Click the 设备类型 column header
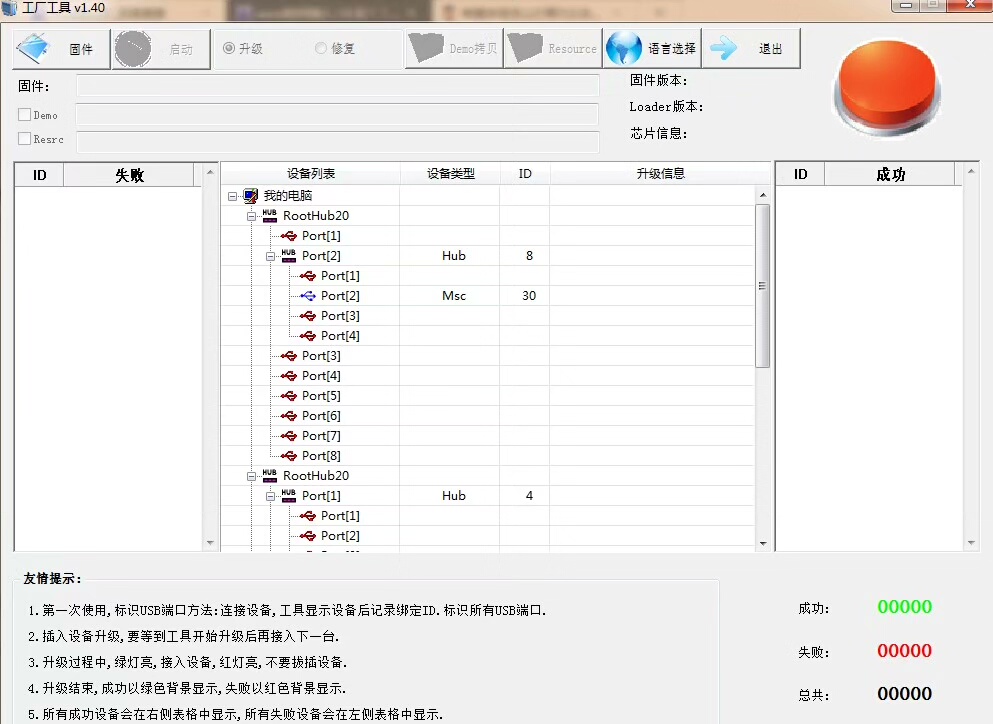 tap(450, 174)
